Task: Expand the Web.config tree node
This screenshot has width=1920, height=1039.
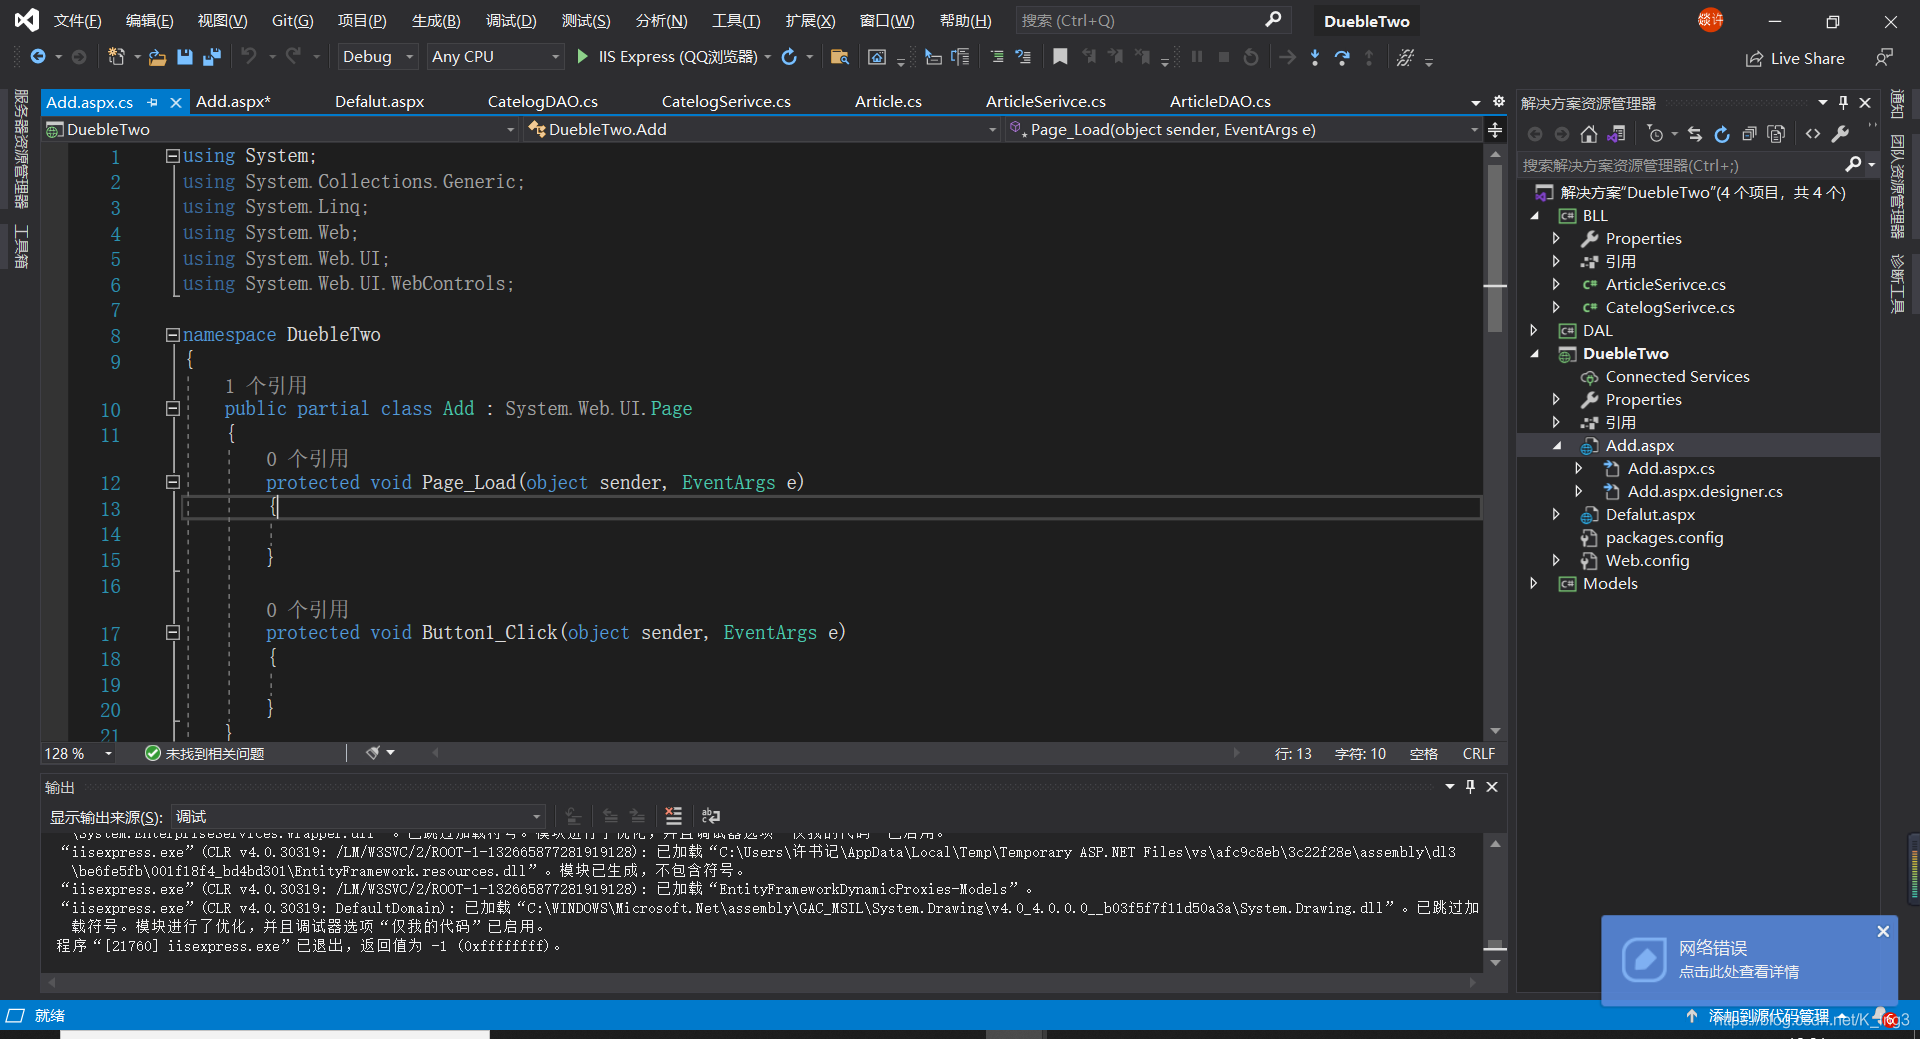Action: coord(1556,560)
